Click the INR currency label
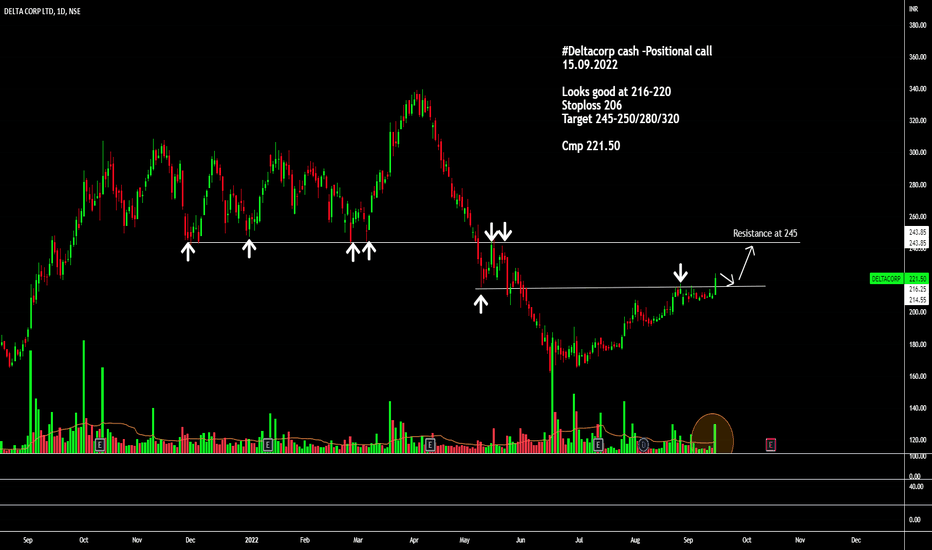The width and height of the screenshot is (932, 550). point(914,10)
